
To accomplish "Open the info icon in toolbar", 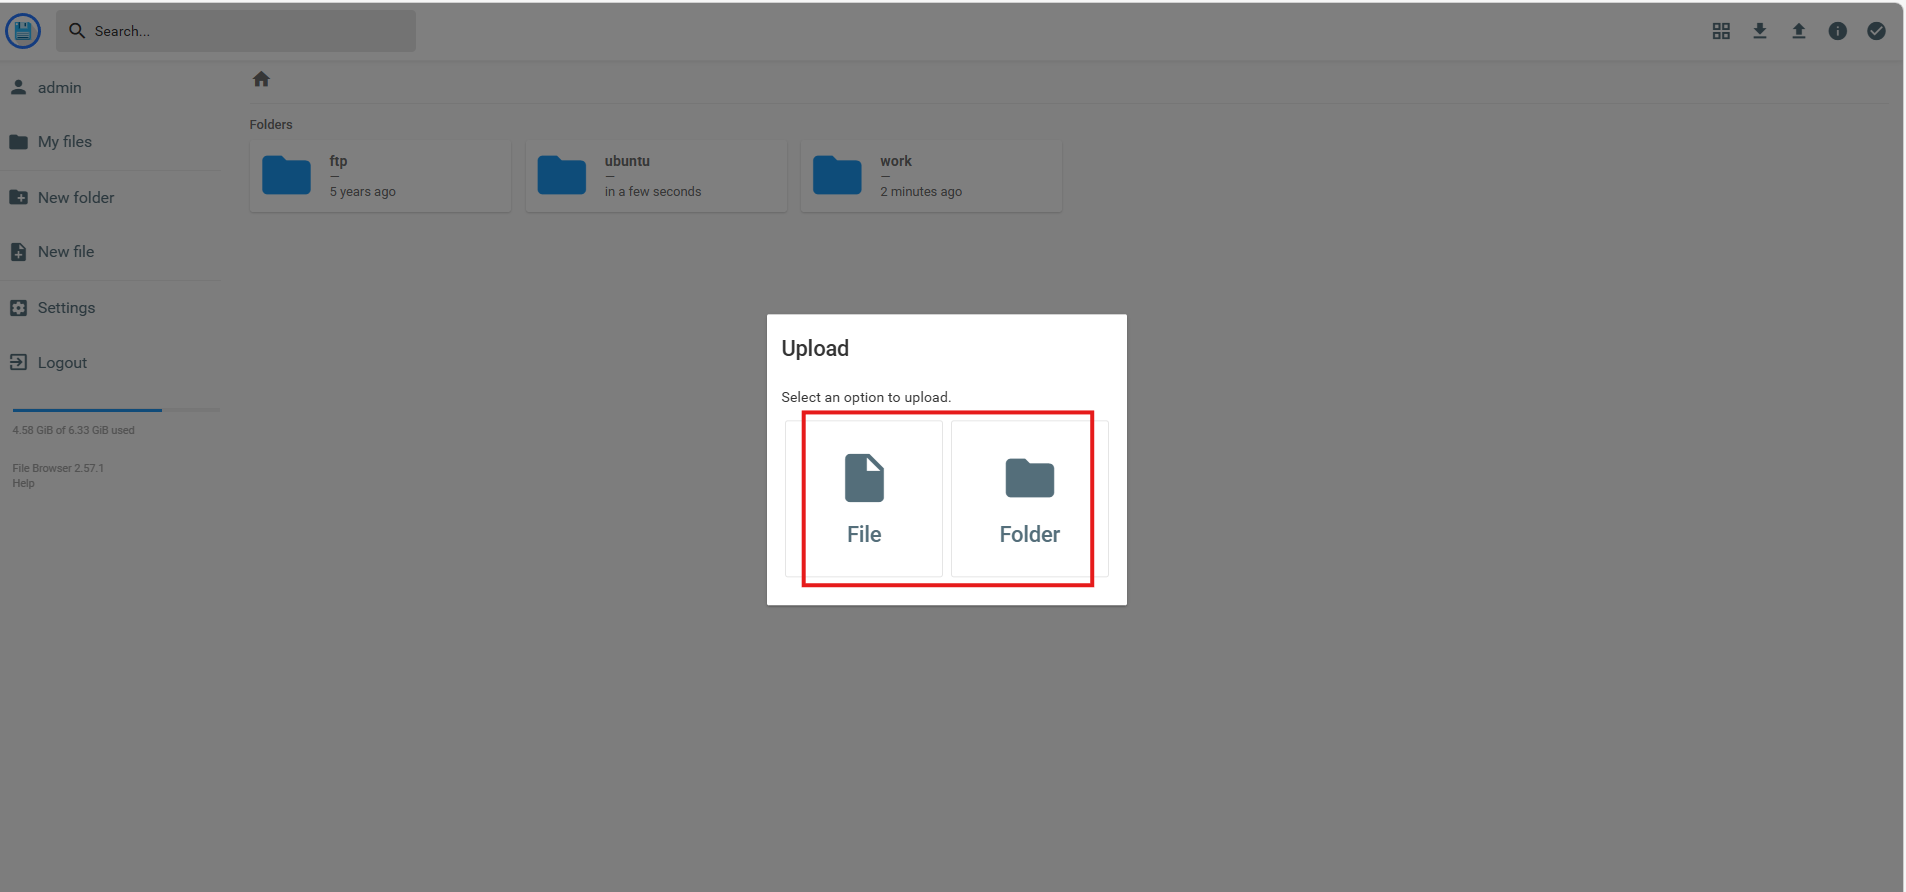I will 1838,31.
